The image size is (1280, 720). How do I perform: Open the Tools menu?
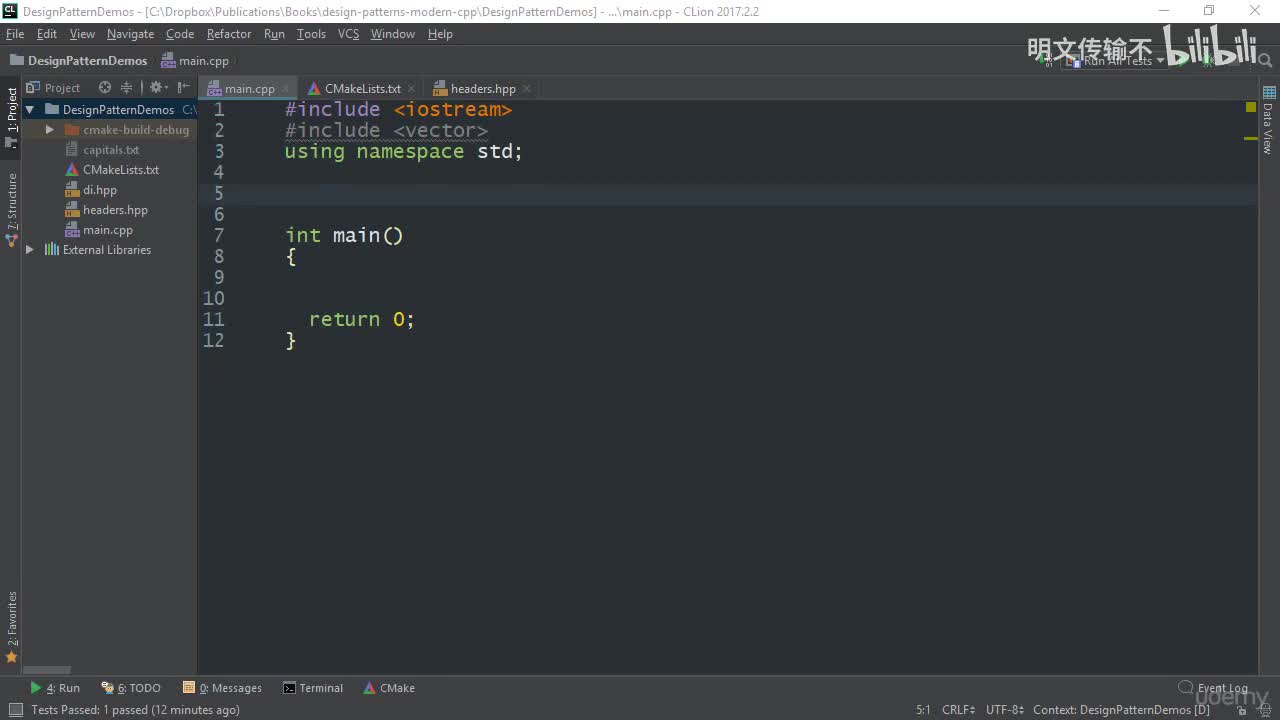(311, 34)
